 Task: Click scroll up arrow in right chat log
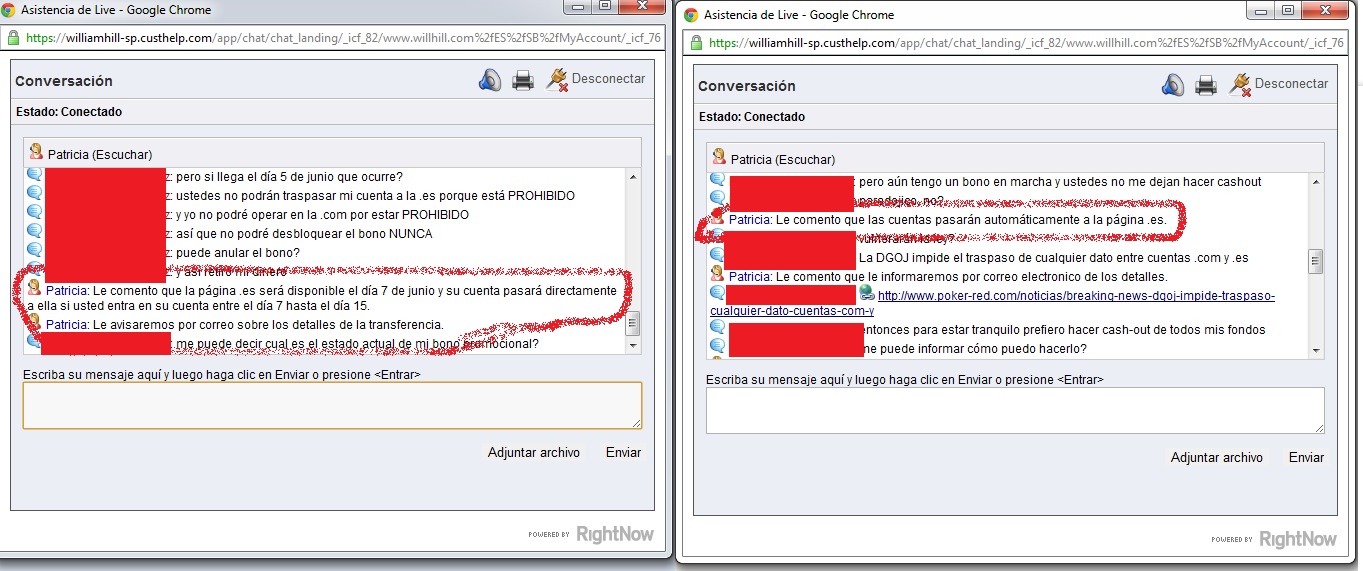click(x=1315, y=181)
